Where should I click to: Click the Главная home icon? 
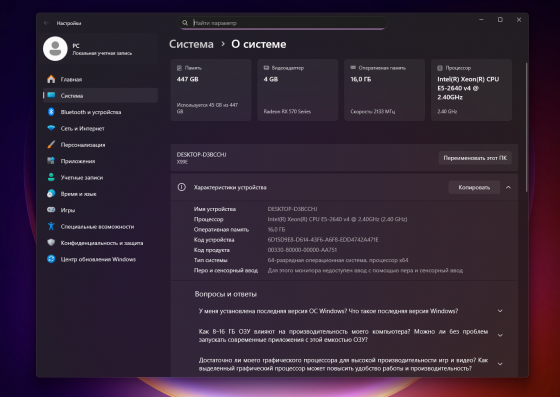point(51,79)
